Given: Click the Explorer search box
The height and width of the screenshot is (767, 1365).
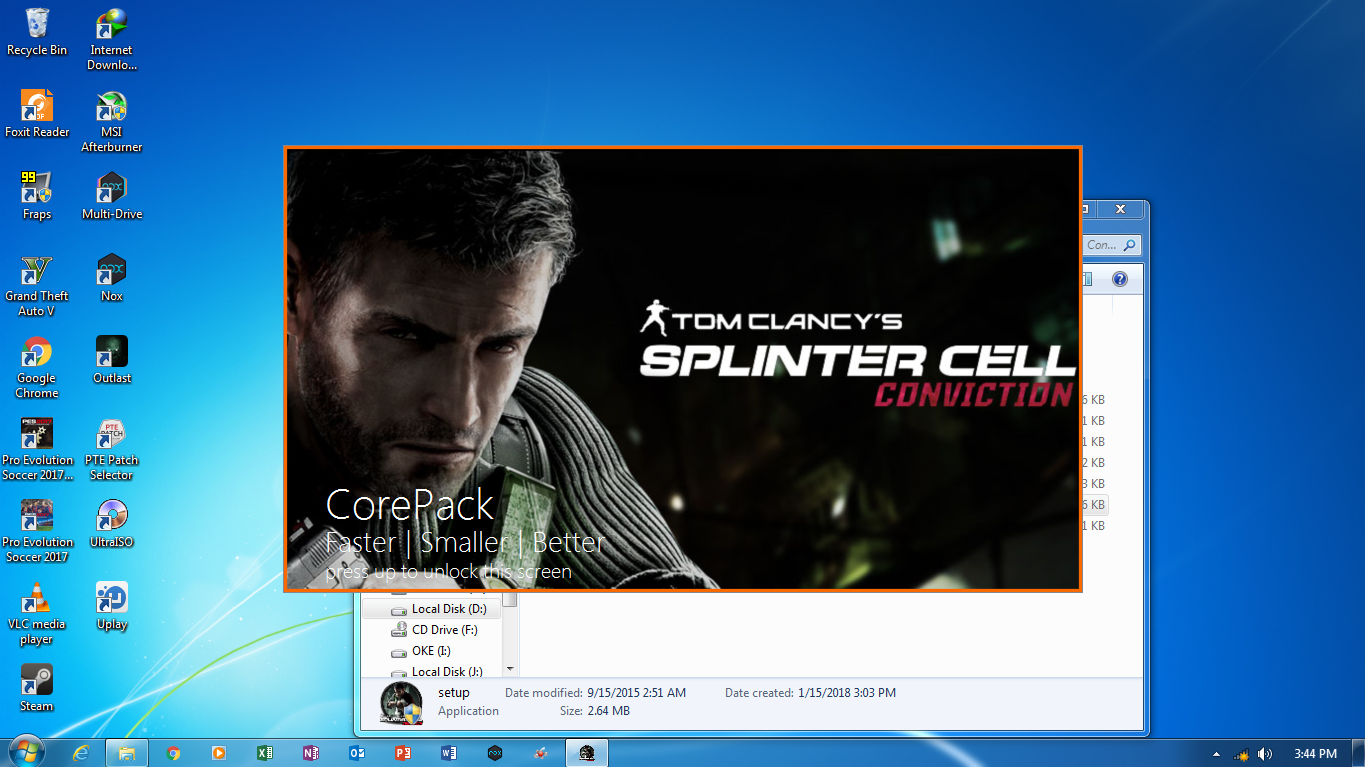Looking at the screenshot, I should [x=1112, y=245].
